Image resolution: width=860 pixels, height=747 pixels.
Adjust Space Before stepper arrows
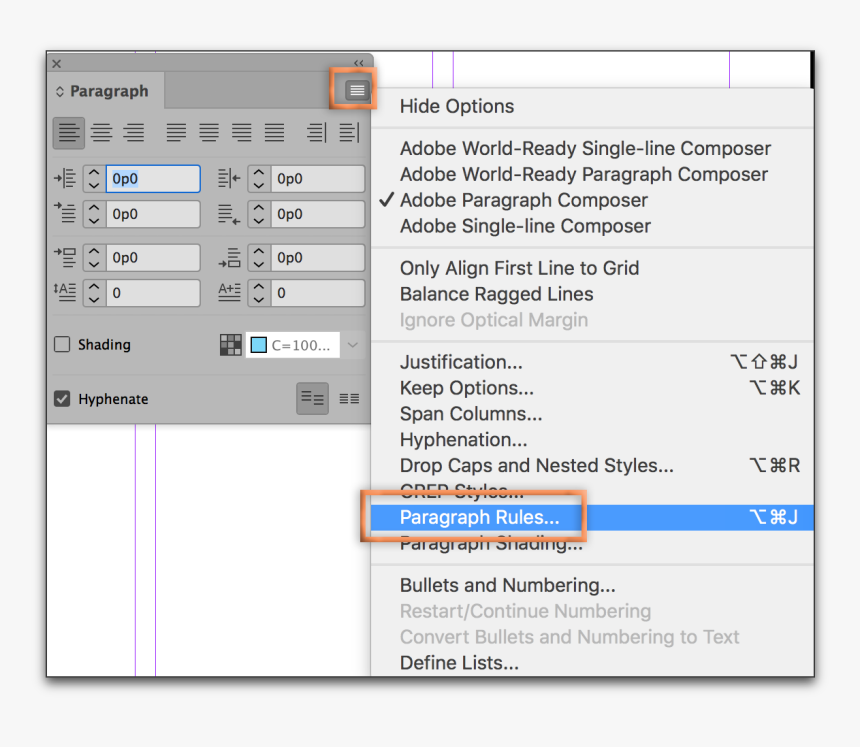coord(94,258)
